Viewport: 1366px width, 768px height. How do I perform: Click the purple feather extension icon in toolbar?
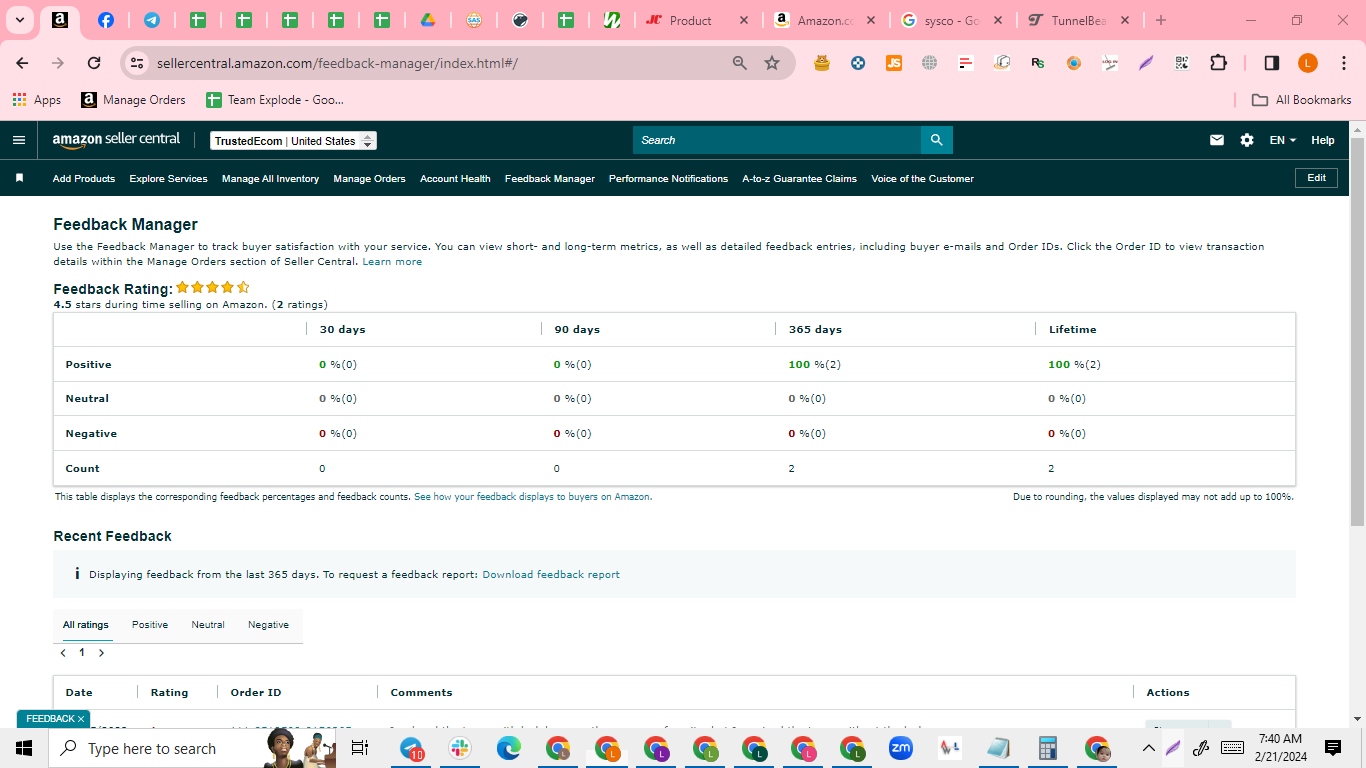(1146, 63)
